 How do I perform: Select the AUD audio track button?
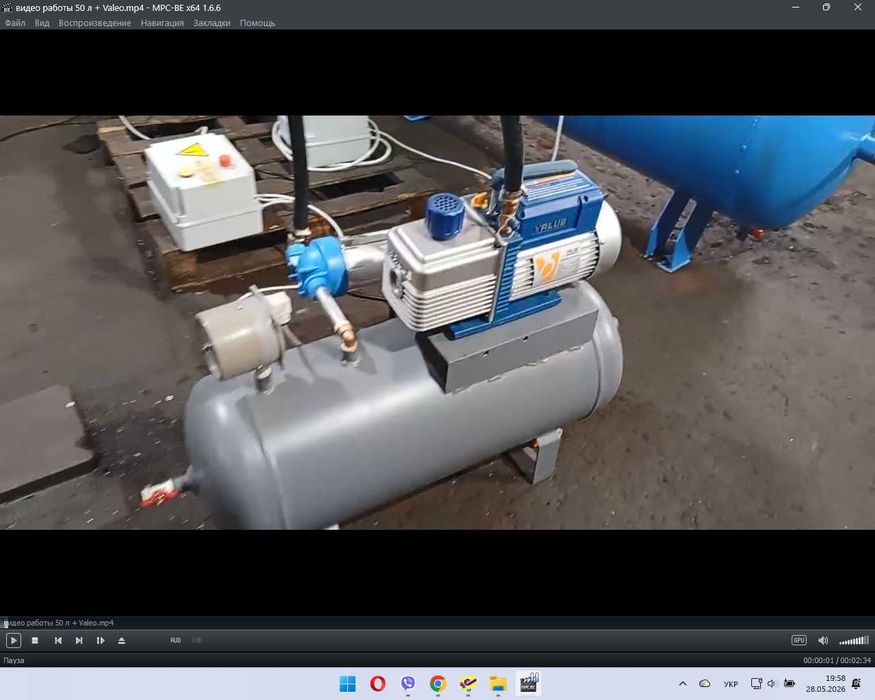pyautogui.click(x=176, y=640)
